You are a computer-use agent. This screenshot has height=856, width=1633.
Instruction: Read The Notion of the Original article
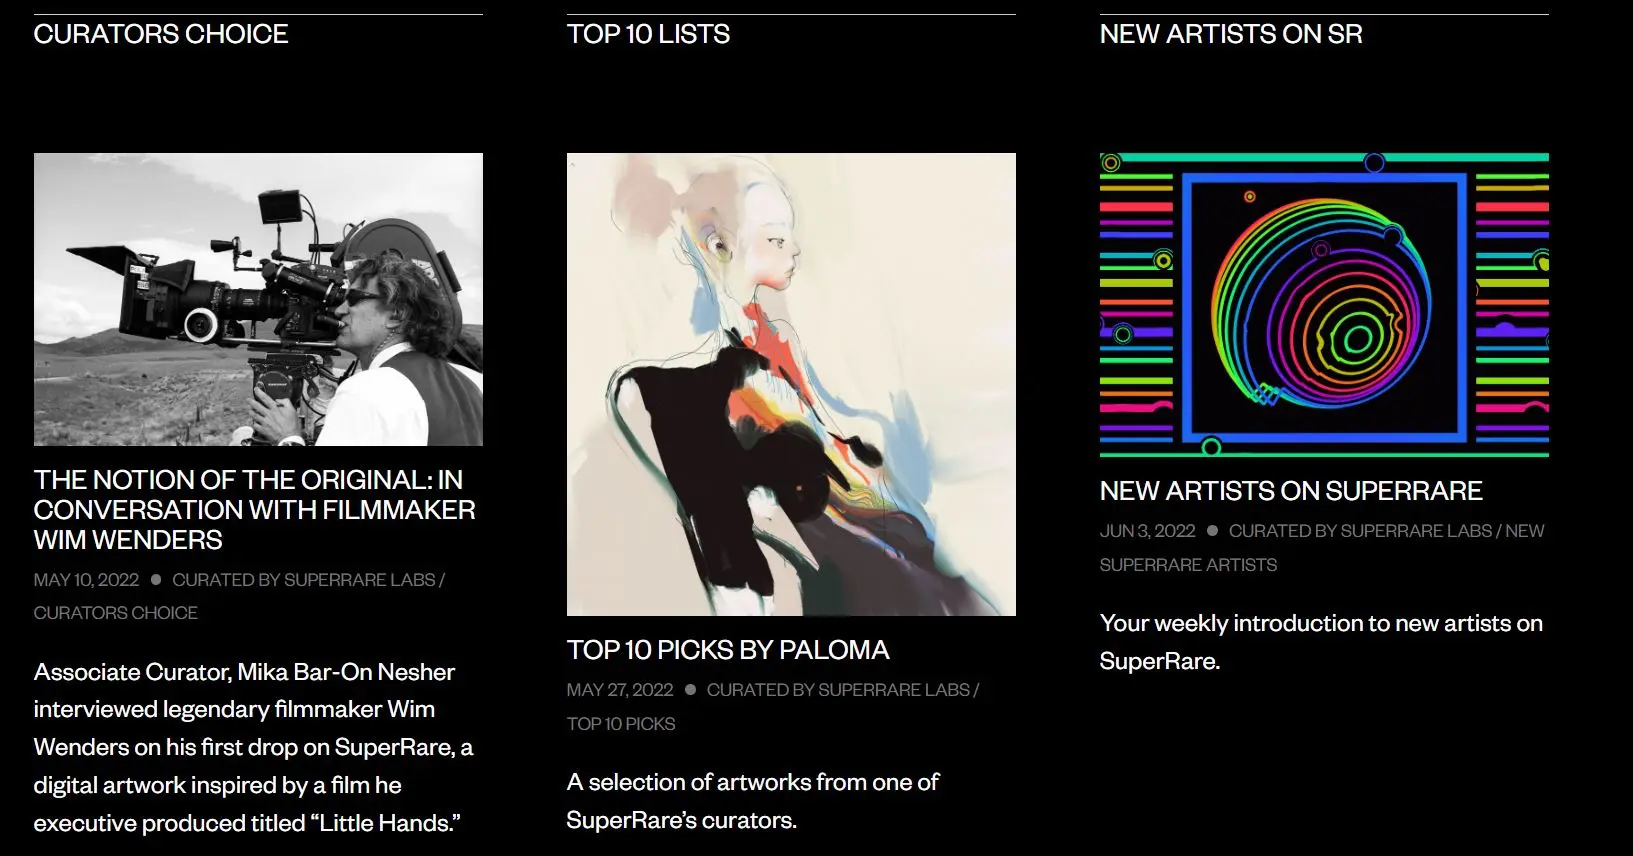(x=255, y=510)
